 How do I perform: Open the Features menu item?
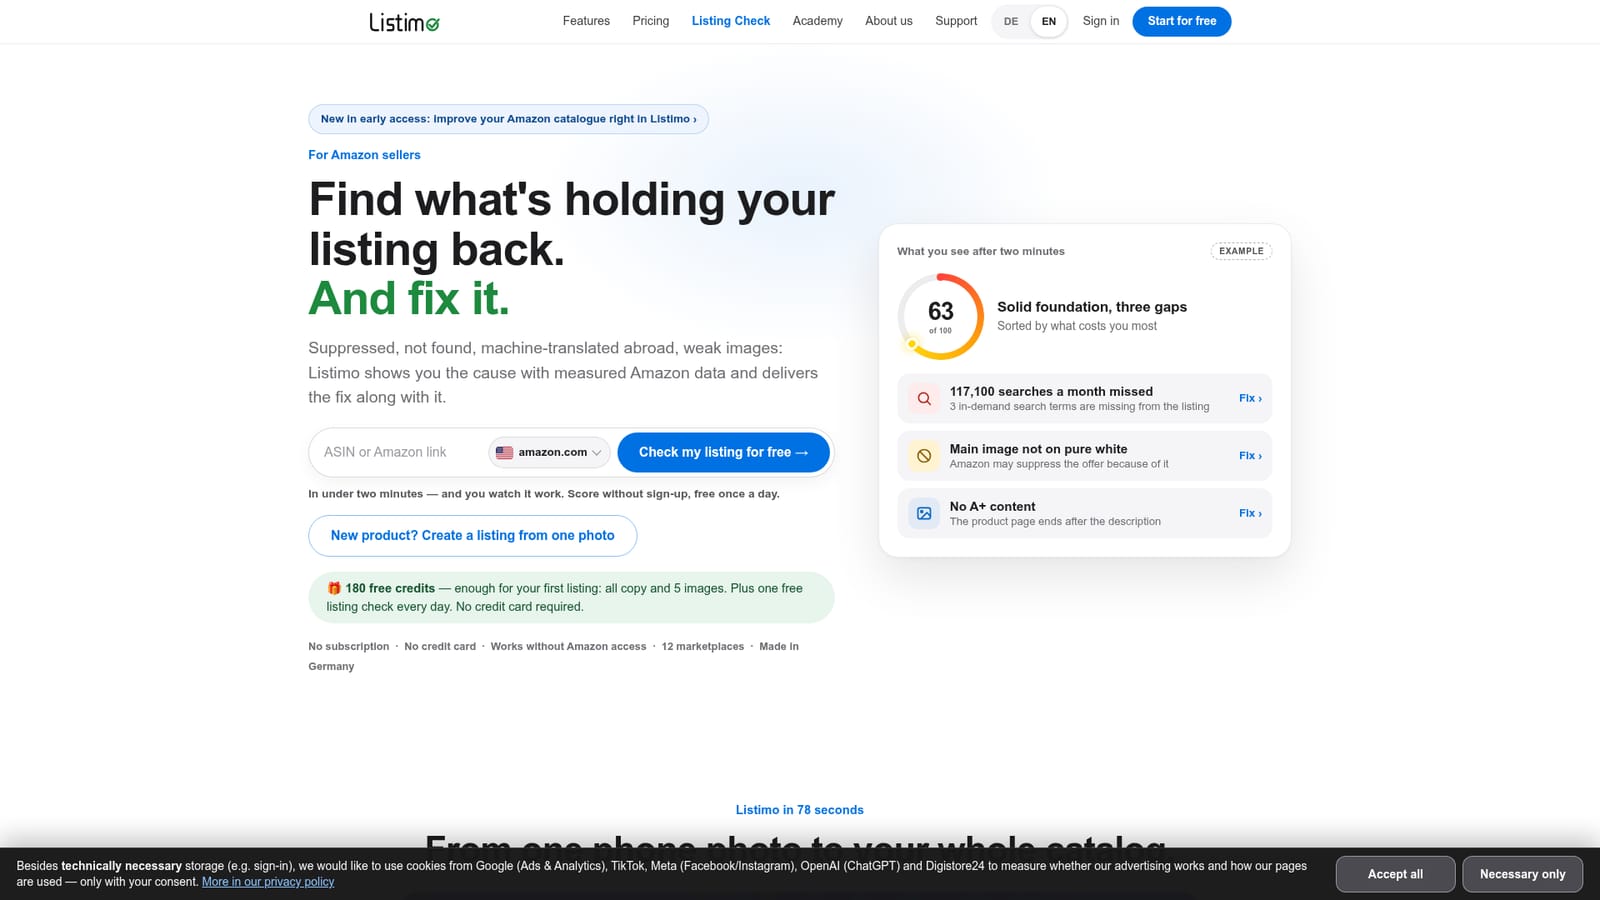pos(586,21)
